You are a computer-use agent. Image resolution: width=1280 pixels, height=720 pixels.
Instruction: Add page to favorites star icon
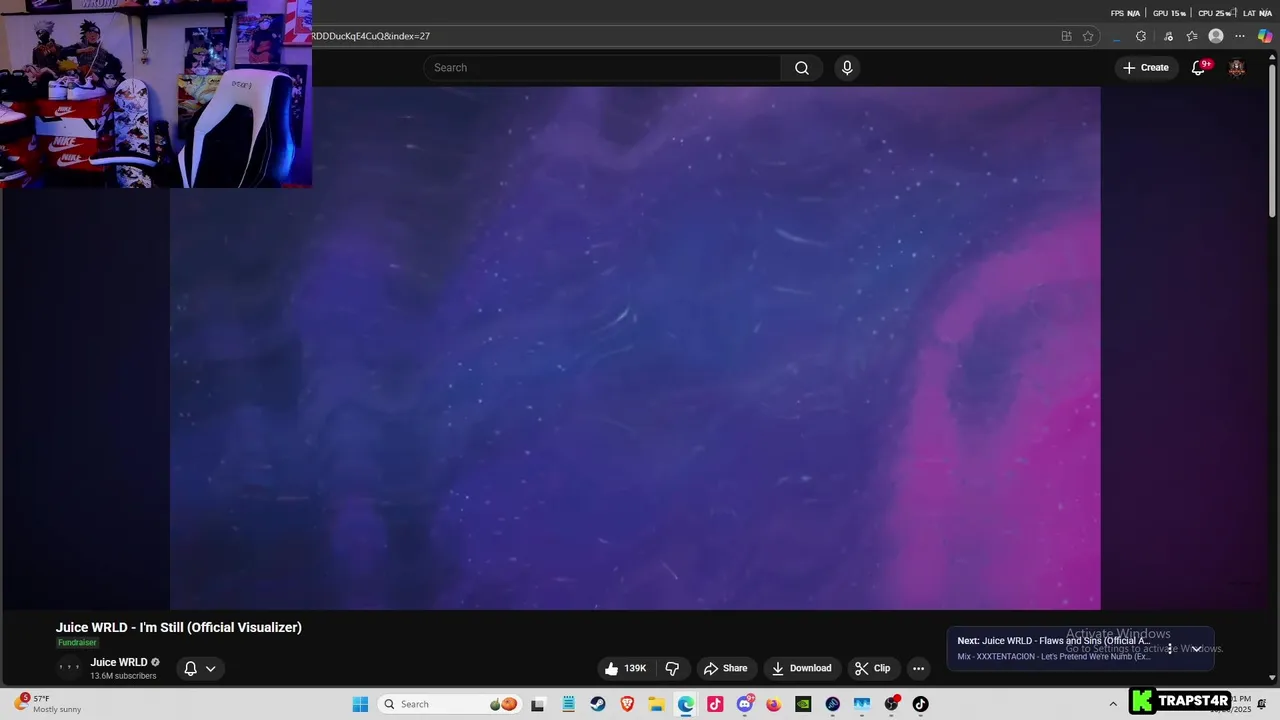(x=1088, y=36)
